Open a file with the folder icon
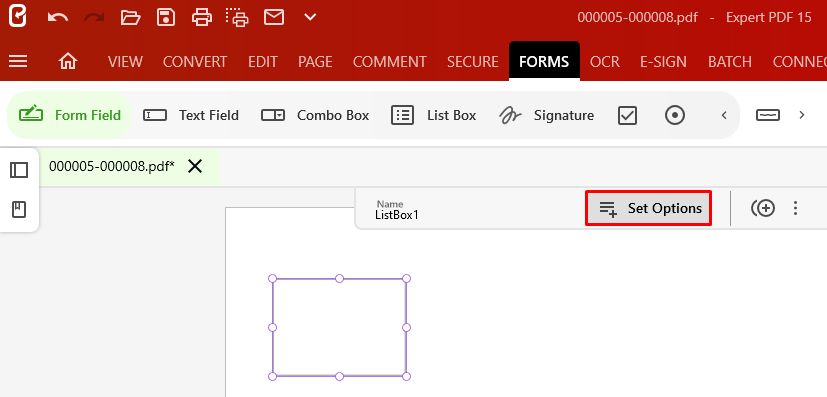 point(130,17)
